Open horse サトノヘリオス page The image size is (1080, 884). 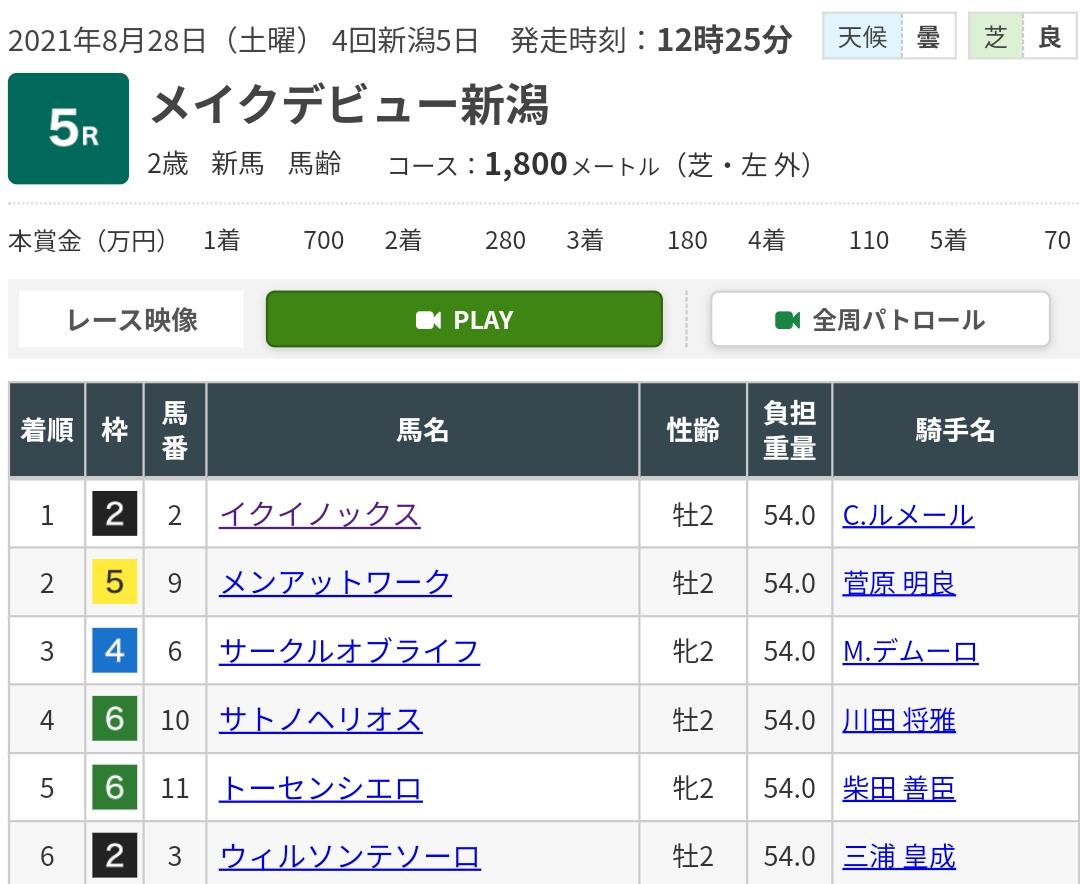click(320, 720)
